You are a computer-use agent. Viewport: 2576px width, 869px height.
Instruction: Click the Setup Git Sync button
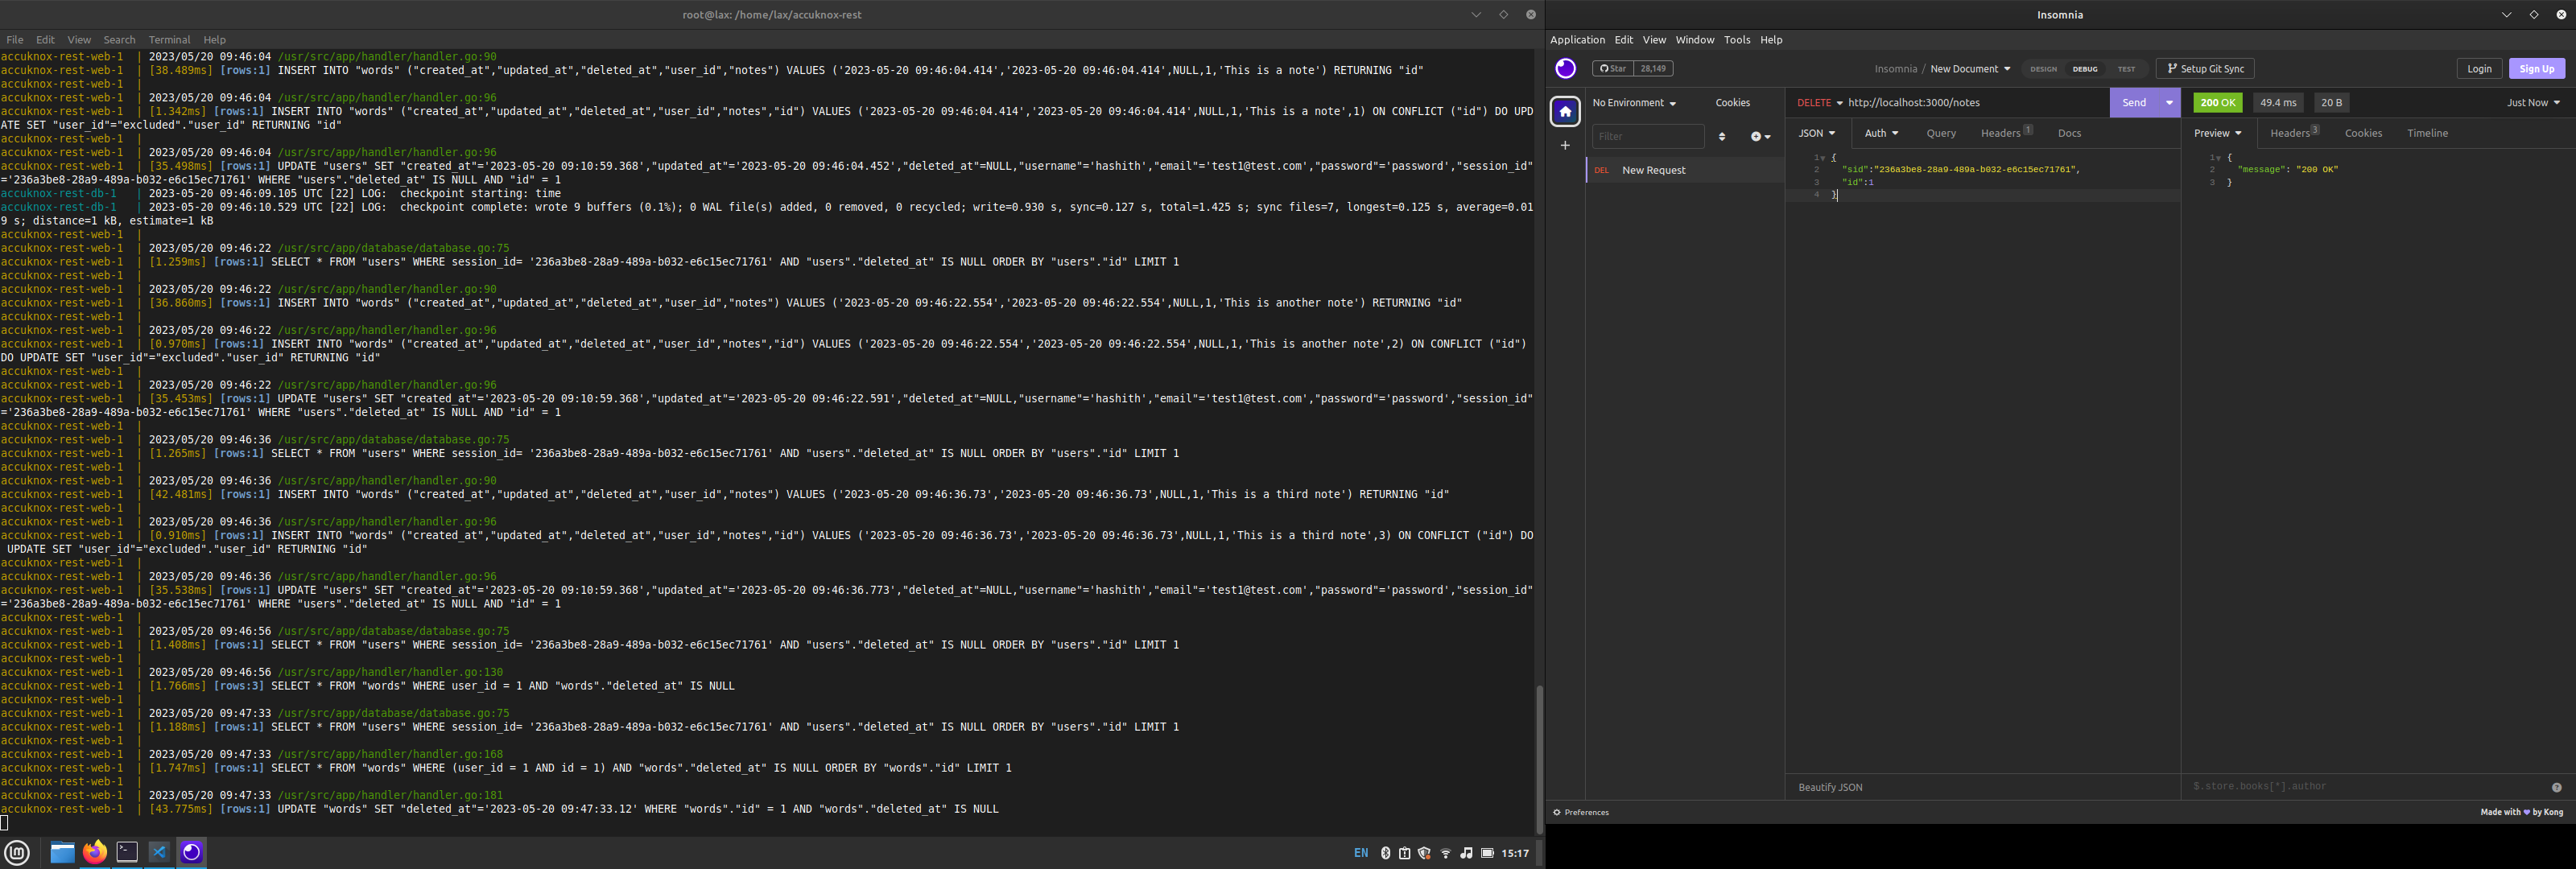point(2205,68)
